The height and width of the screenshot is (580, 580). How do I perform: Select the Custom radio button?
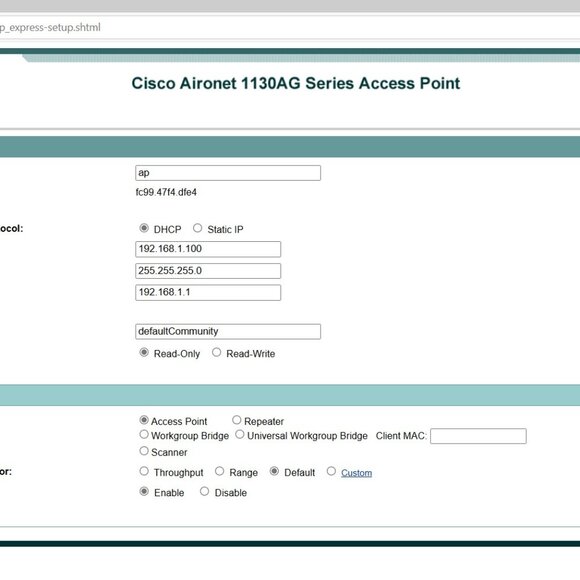331,471
